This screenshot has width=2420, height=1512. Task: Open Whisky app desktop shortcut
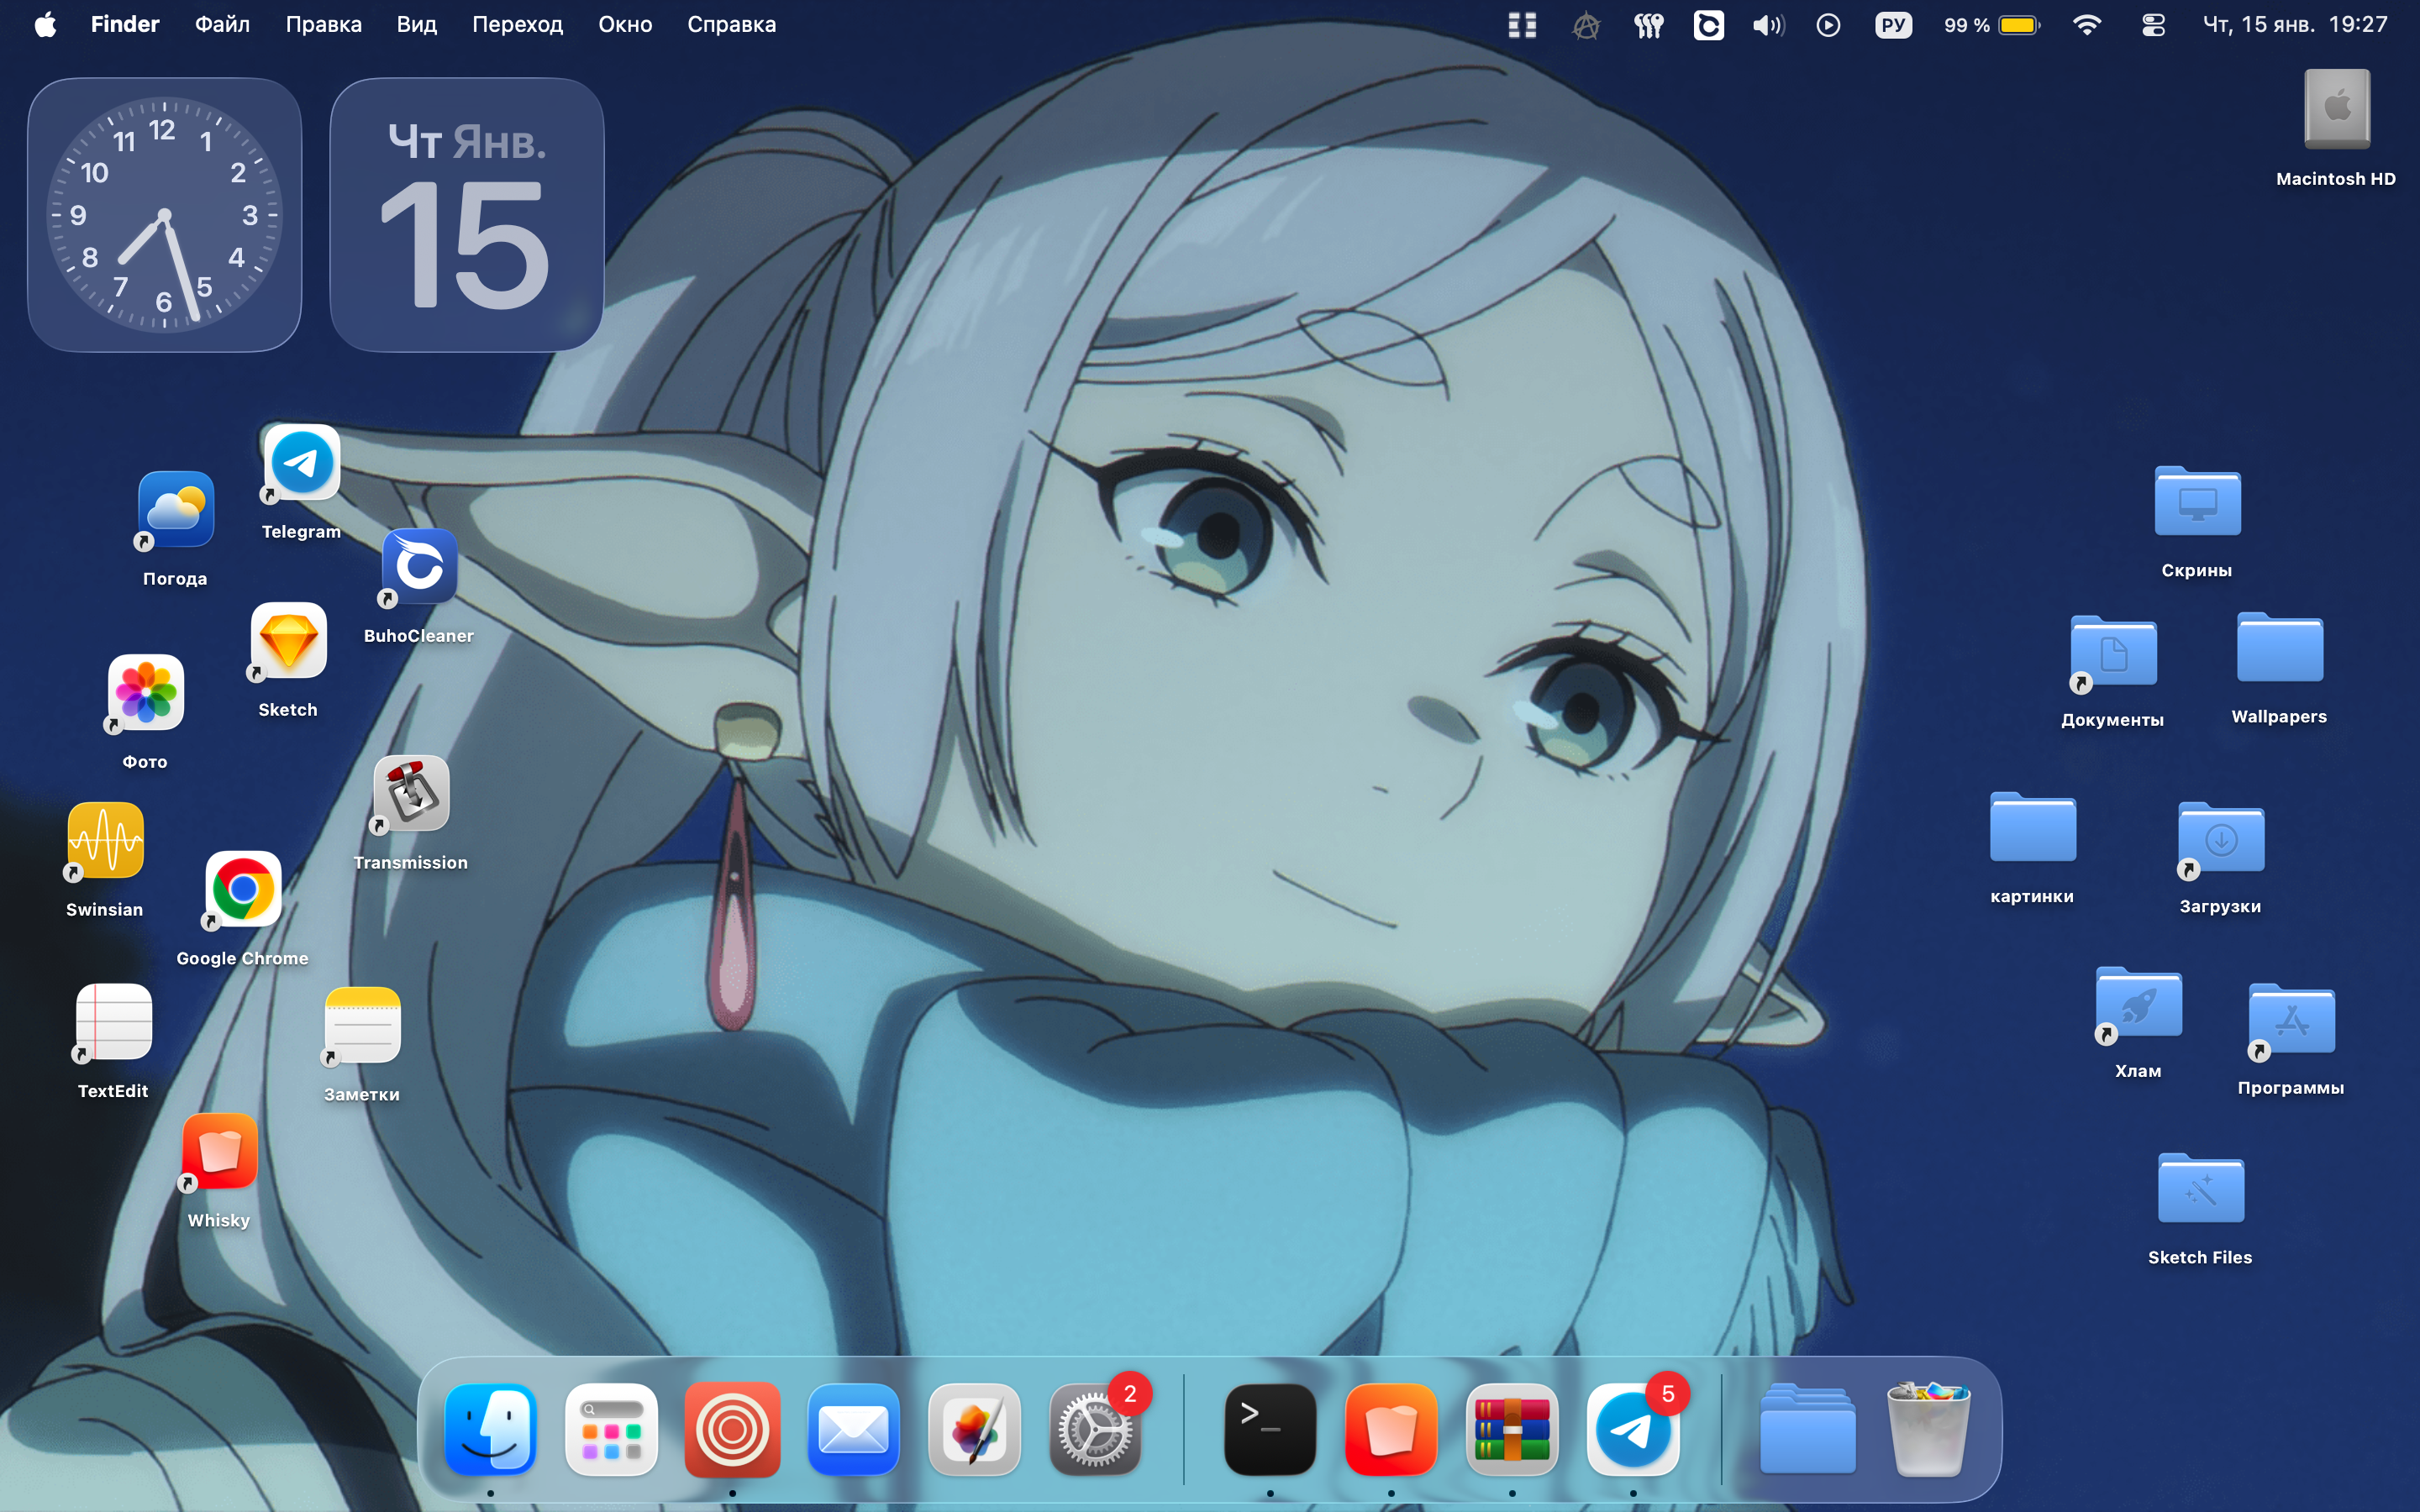tap(219, 1152)
